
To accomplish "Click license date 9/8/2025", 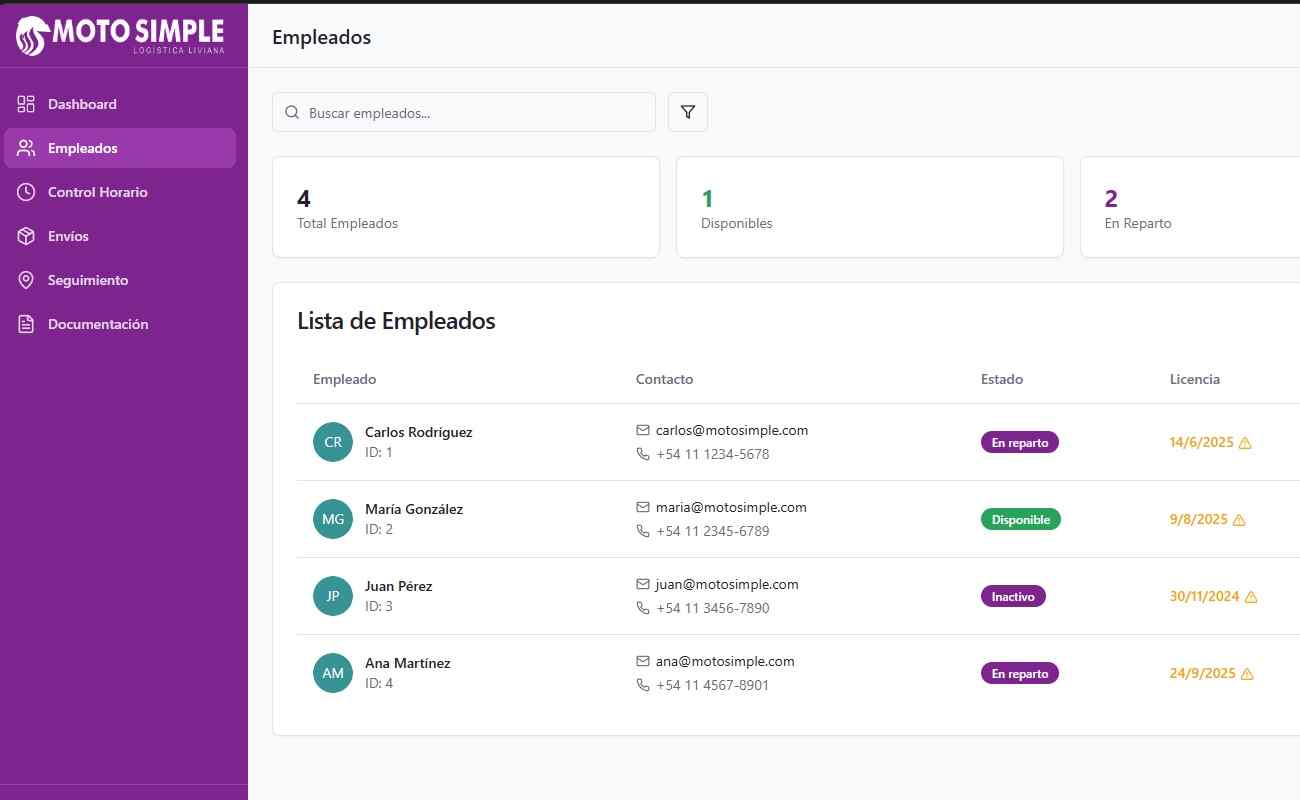I will [1199, 519].
